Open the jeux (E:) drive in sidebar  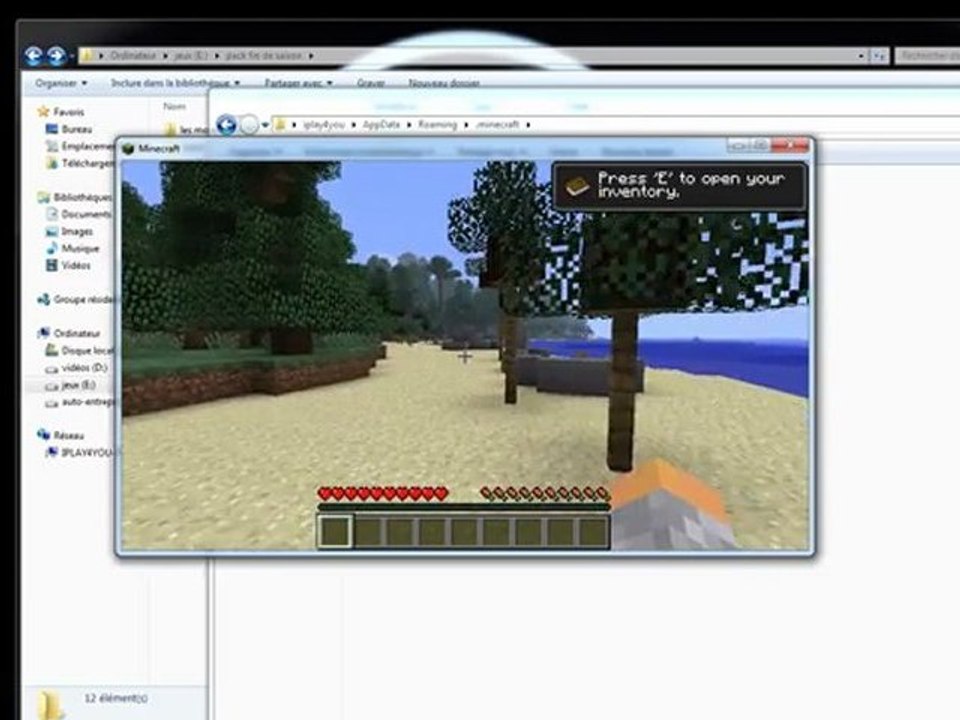[78, 385]
